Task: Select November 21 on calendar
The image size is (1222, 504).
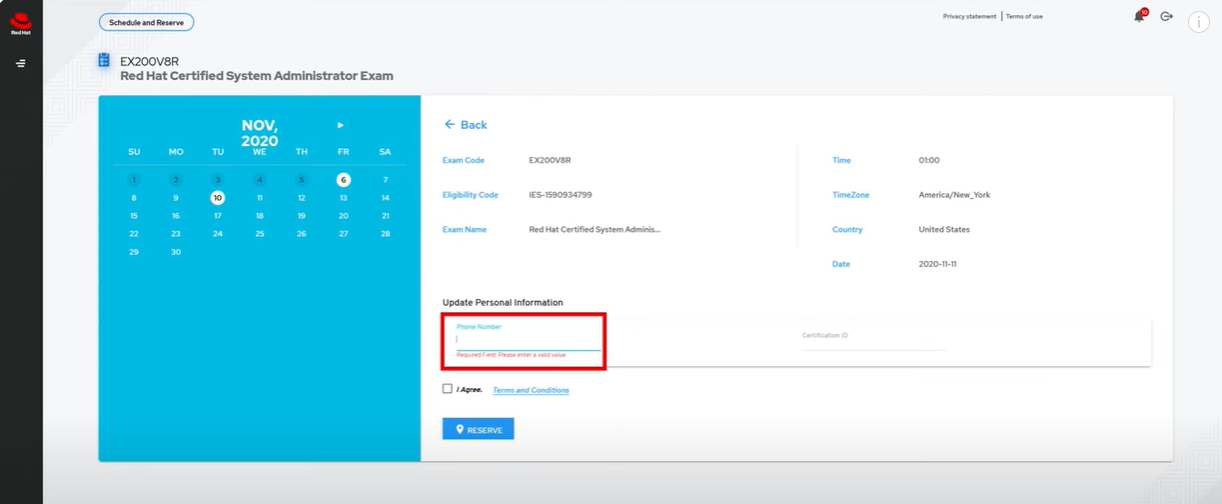Action: (385, 216)
